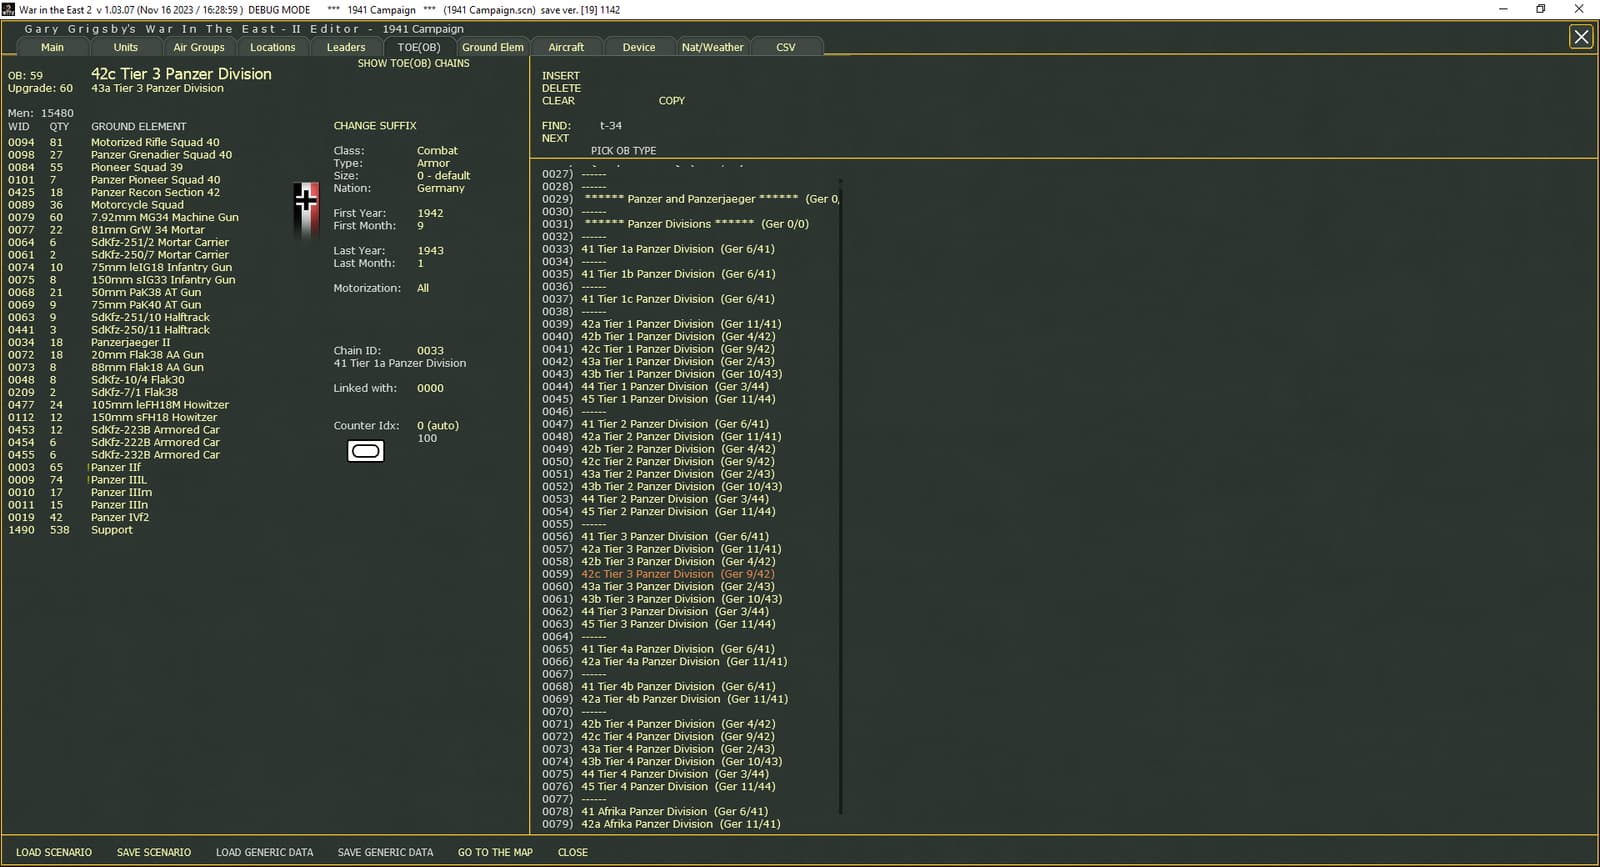Click the CLEAR command
The width and height of the screenshot is (1600, 867).
558,101
